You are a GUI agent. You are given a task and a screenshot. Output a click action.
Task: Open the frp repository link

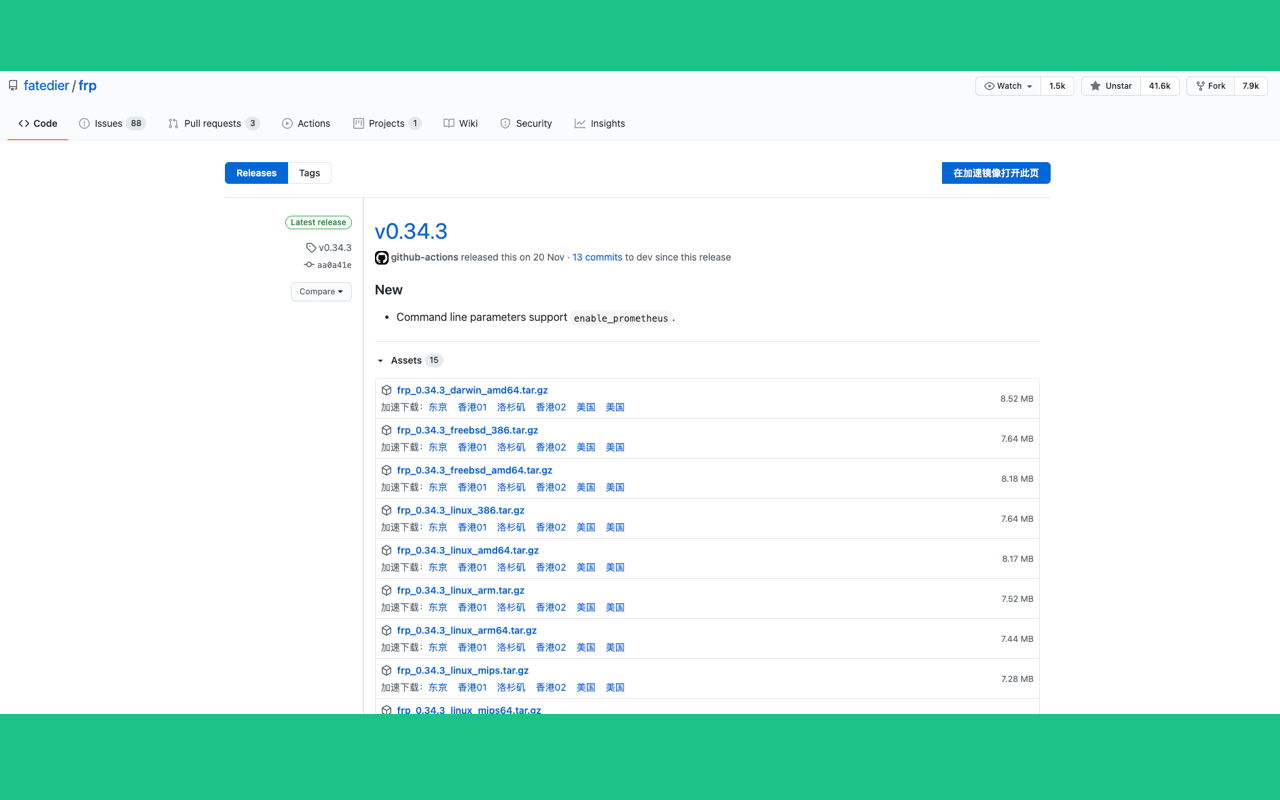[x=88, y=86]
